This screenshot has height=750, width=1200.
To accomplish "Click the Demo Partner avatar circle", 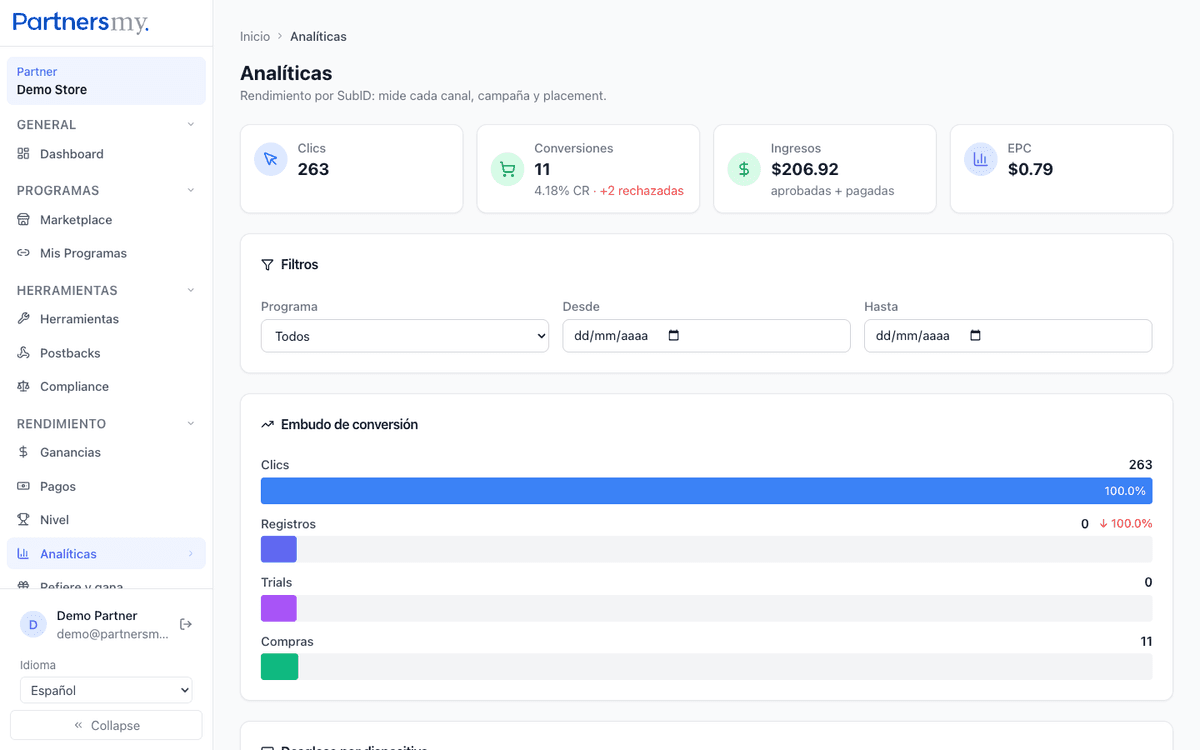I will [33, 625].
